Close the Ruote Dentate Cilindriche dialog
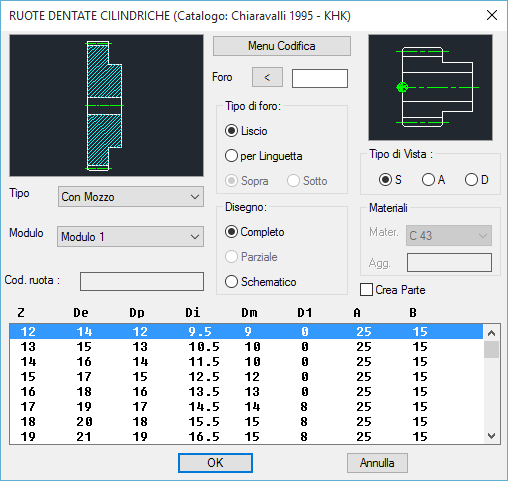 [x=492, y=15]
